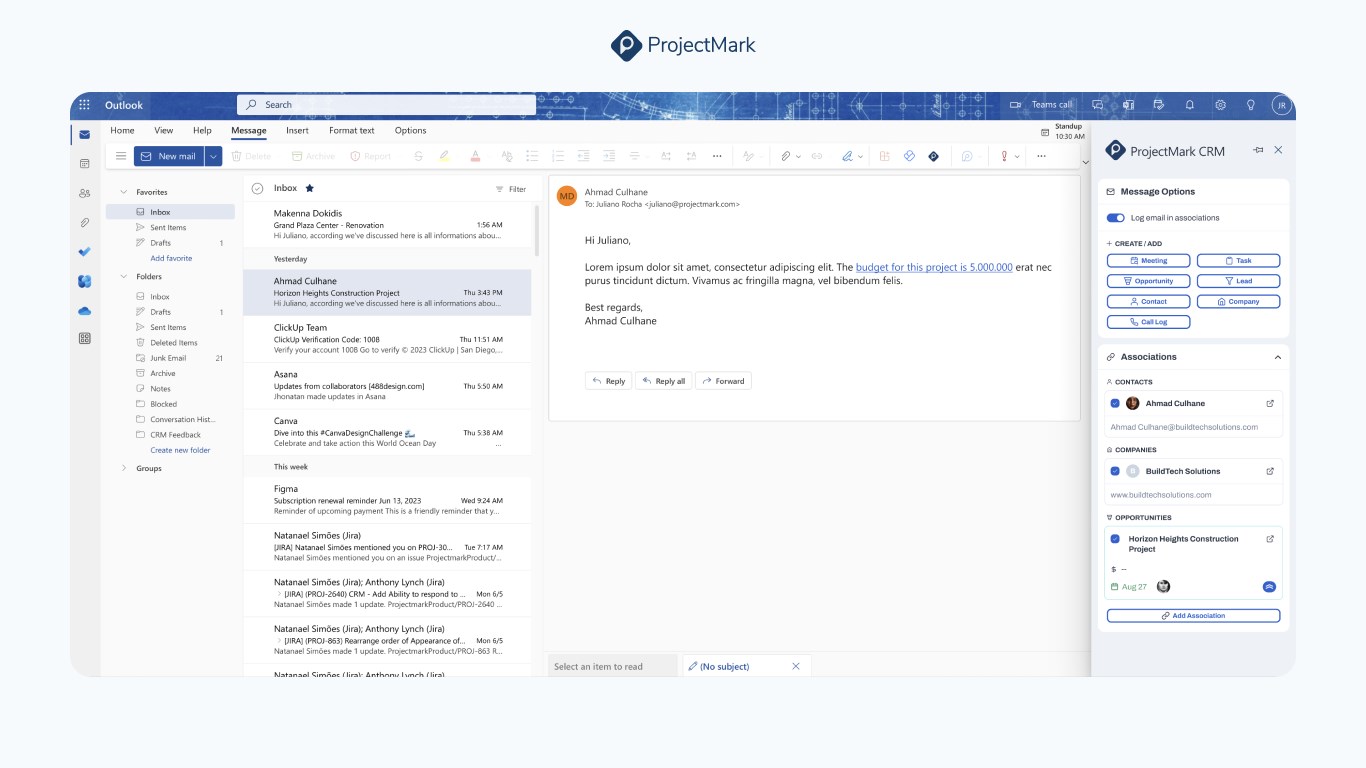Viewport: 1366px width, 768px height.
Task: Open the Files paperclip icon in left rail
Action: pyautogui.click(x=84, y=223)
